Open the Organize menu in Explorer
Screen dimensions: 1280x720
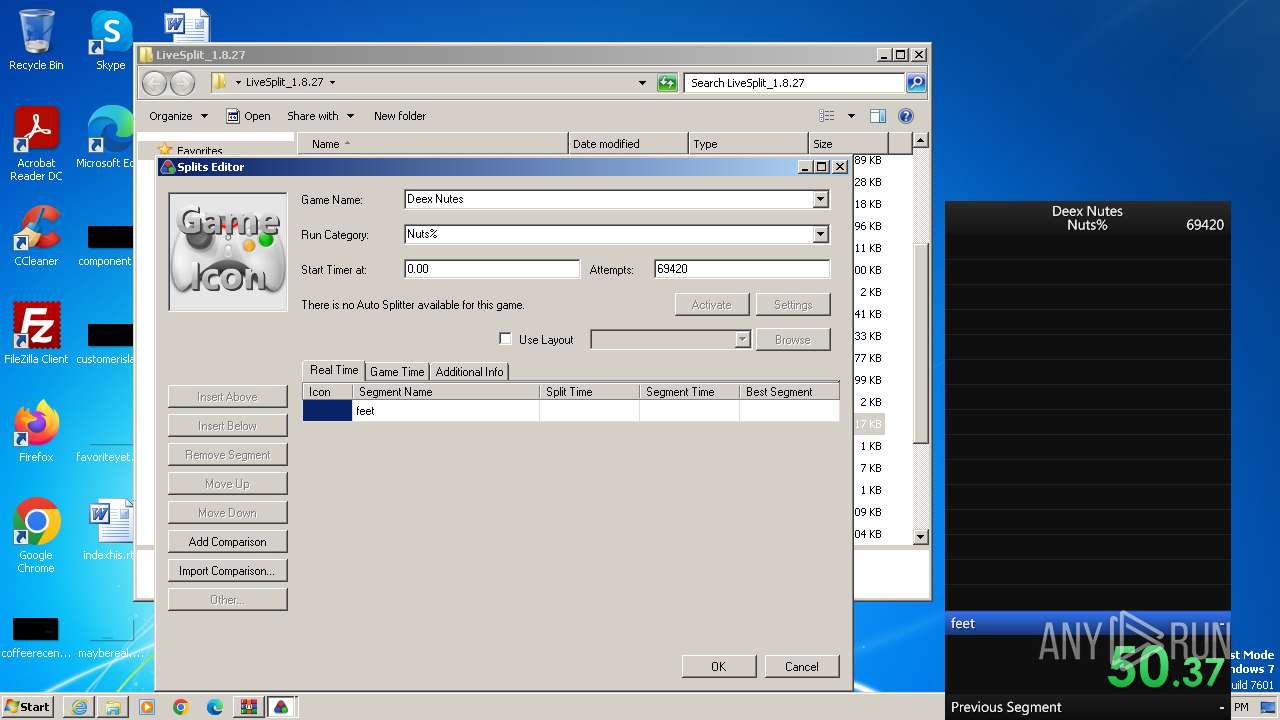click(x=178, y=116)
